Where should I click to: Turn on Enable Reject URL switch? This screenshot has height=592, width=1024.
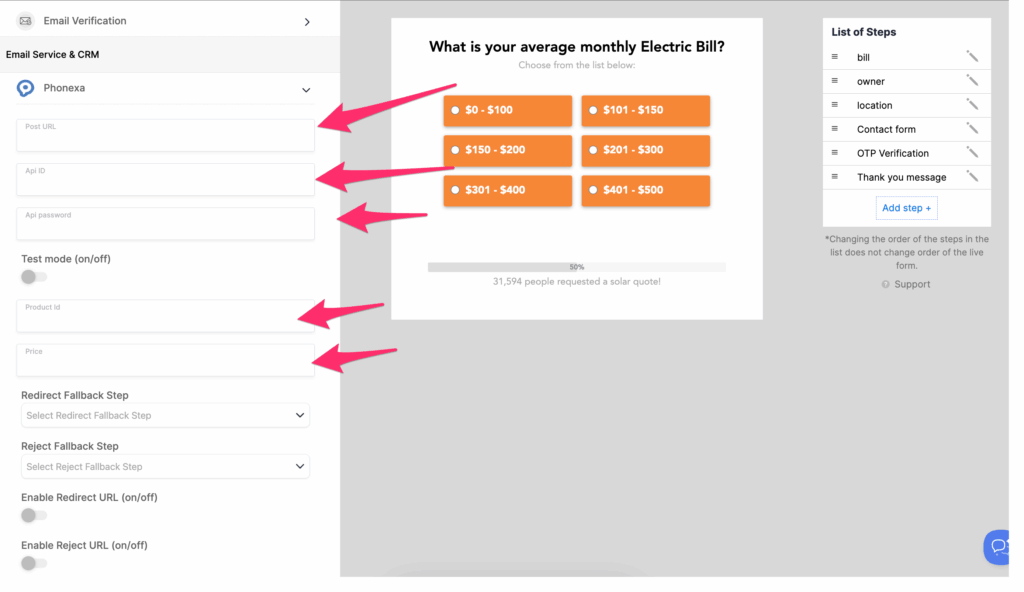pyautogui.click(x=33, y=563)
